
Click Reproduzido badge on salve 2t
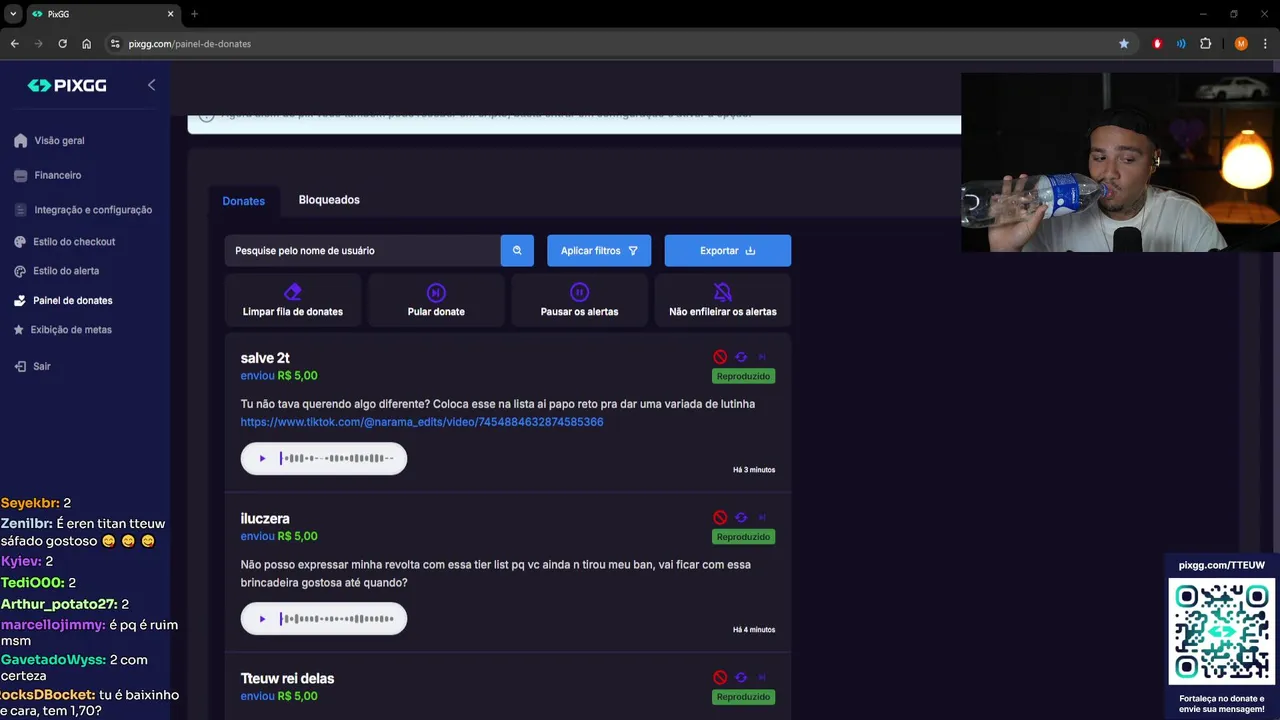coord(743,376)
